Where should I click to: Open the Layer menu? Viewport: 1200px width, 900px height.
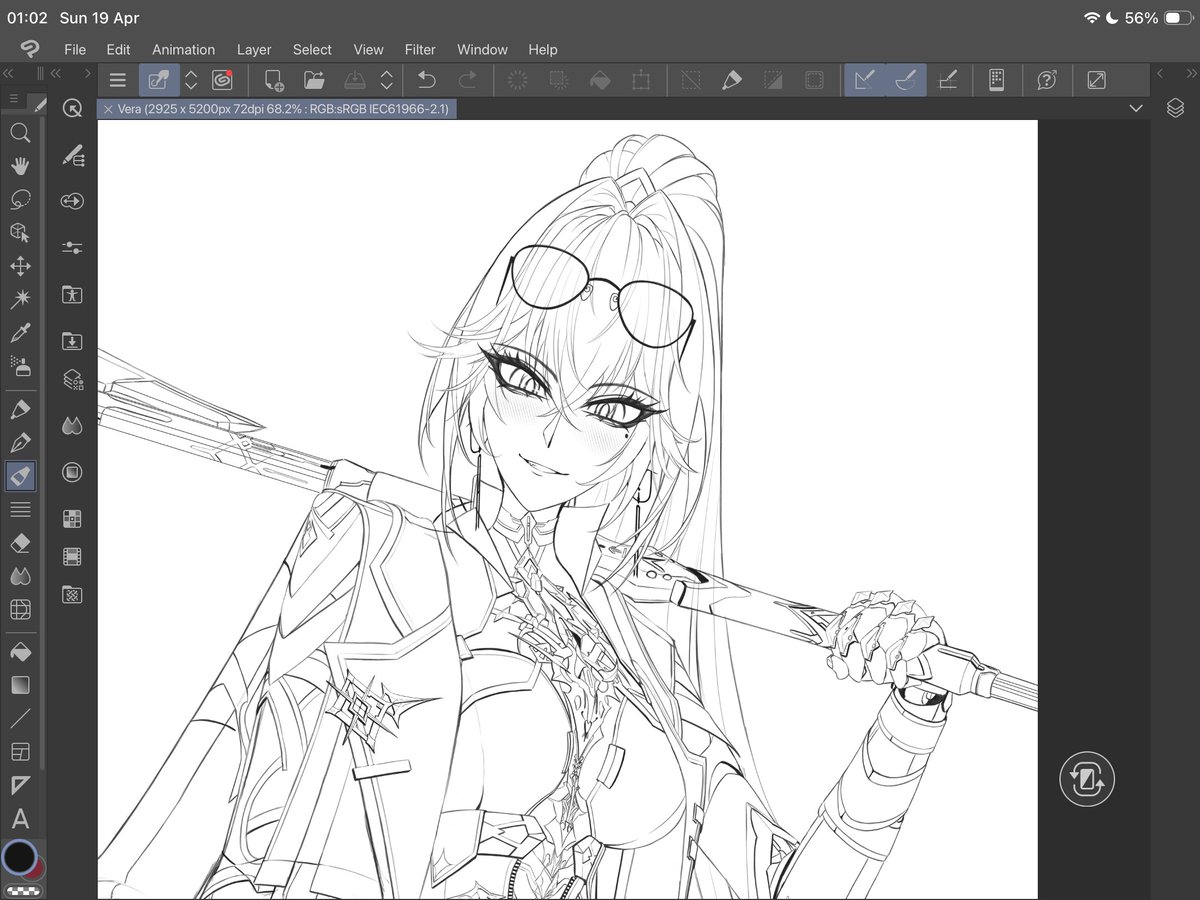click(x=254, y=49)
